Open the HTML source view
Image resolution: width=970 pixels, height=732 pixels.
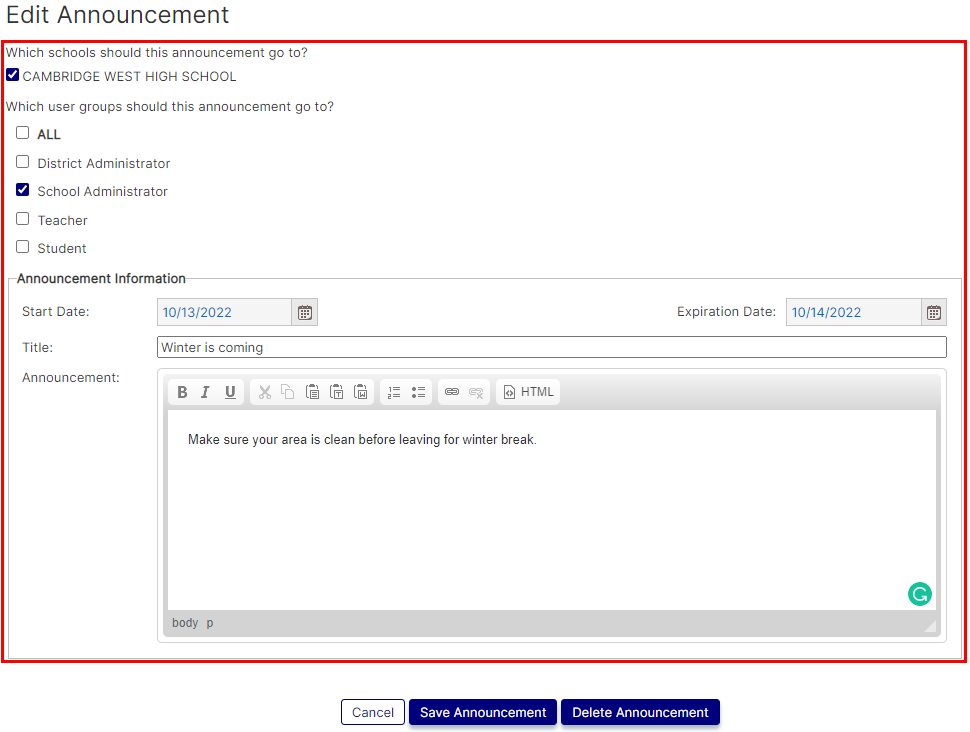point(528,391)
